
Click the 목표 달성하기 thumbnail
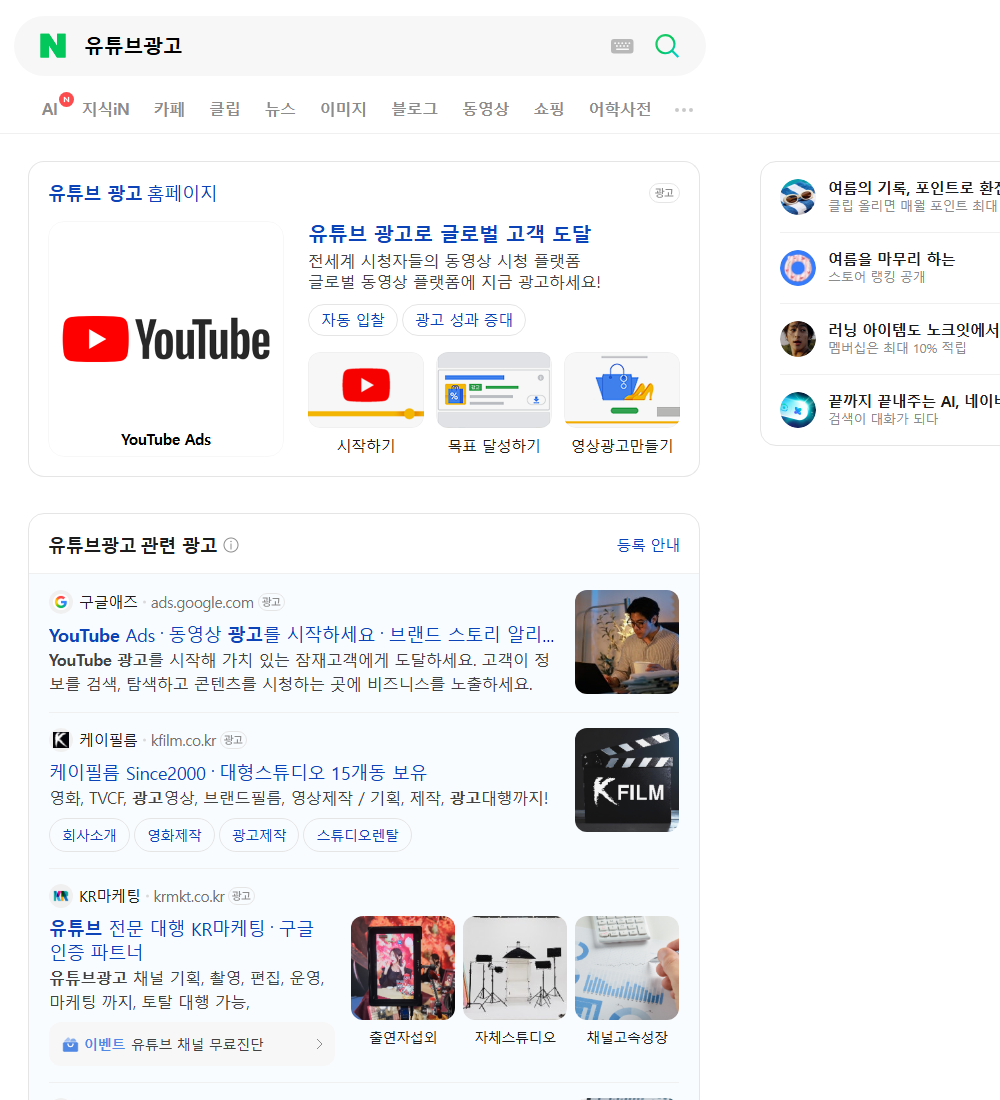coord(494,389)
